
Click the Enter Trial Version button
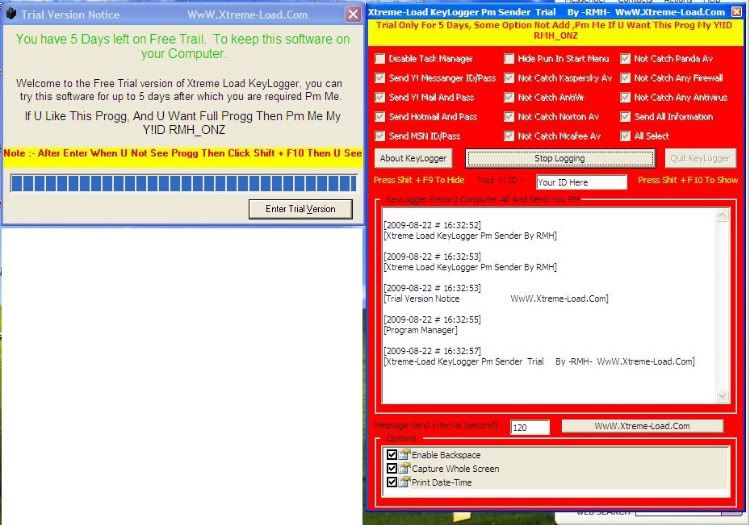tap(300, 209)
